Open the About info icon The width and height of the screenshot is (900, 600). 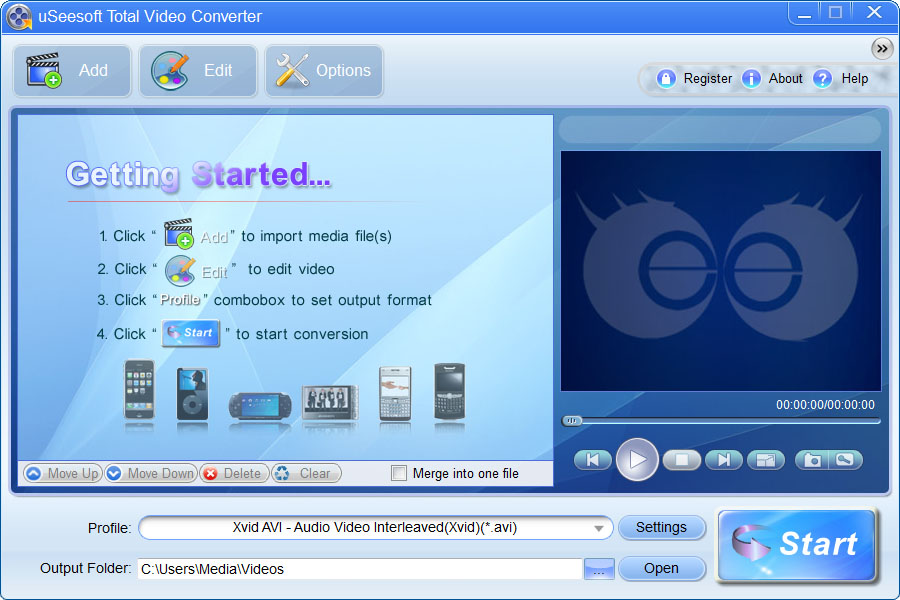tap(751, 78)
